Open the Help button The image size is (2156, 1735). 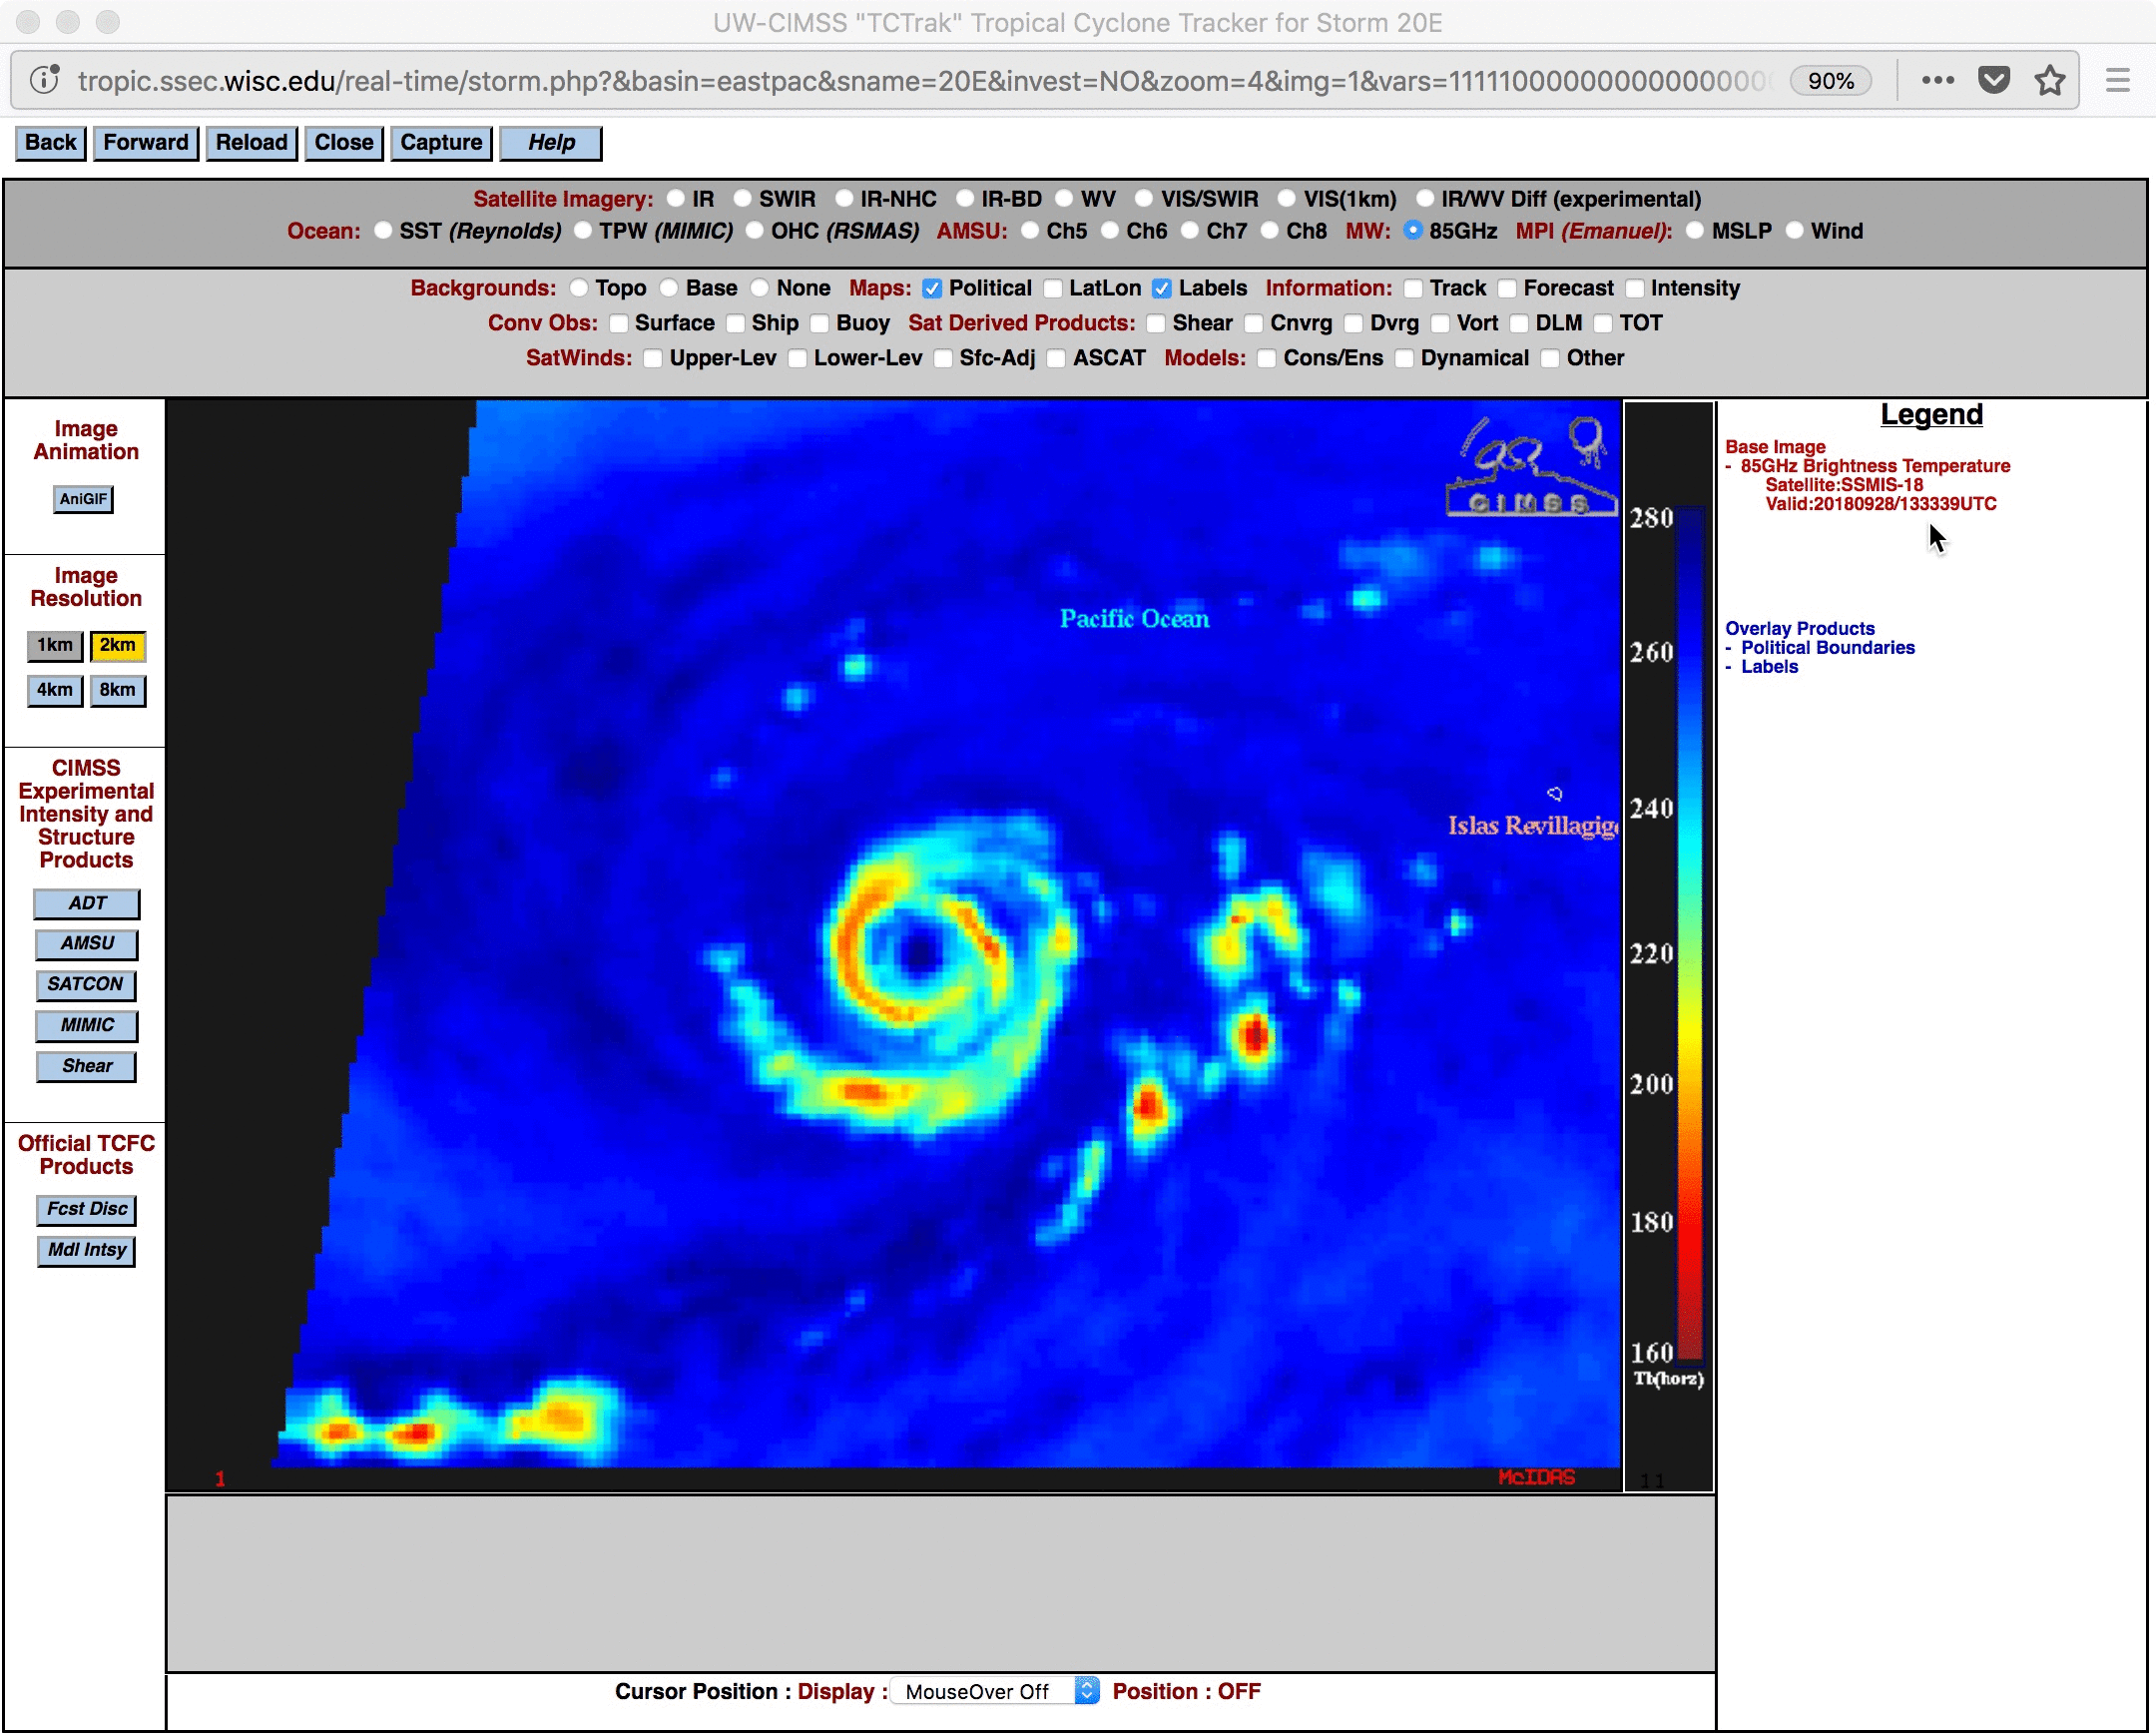[551, 143]
